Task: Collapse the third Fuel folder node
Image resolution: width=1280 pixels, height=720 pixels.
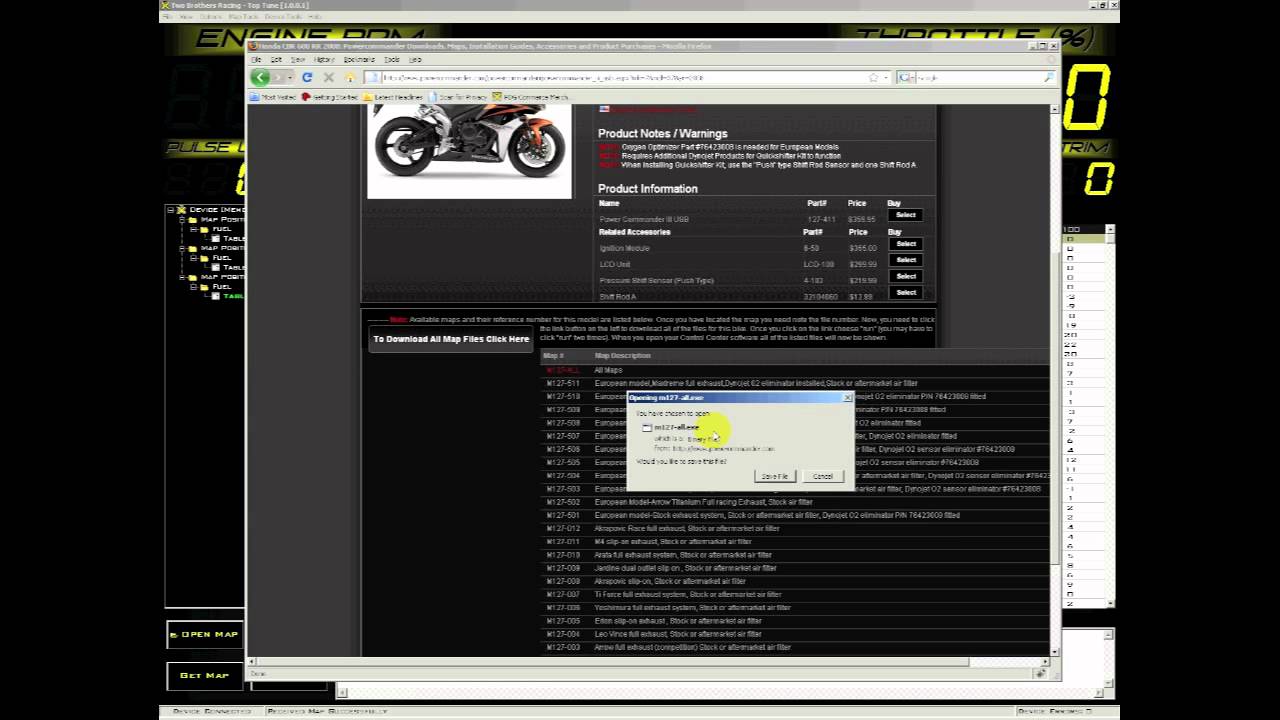Action: (x=194, y=287)
